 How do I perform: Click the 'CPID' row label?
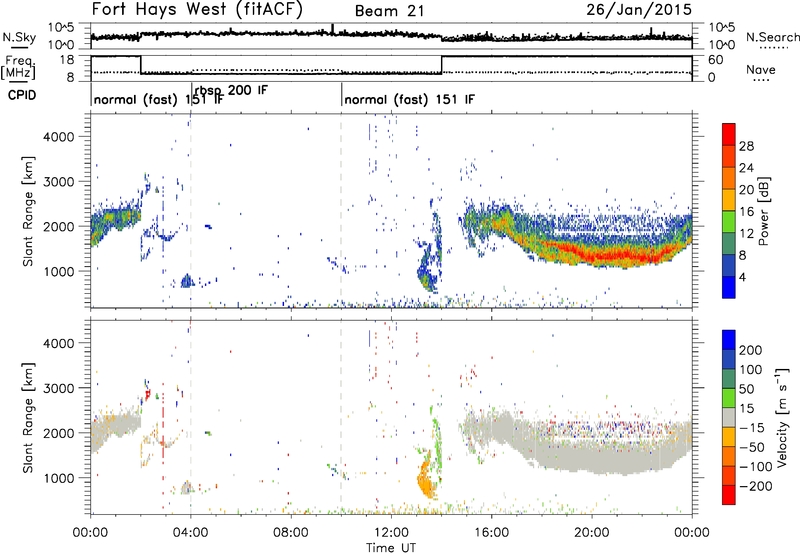(x=22, y=95)
